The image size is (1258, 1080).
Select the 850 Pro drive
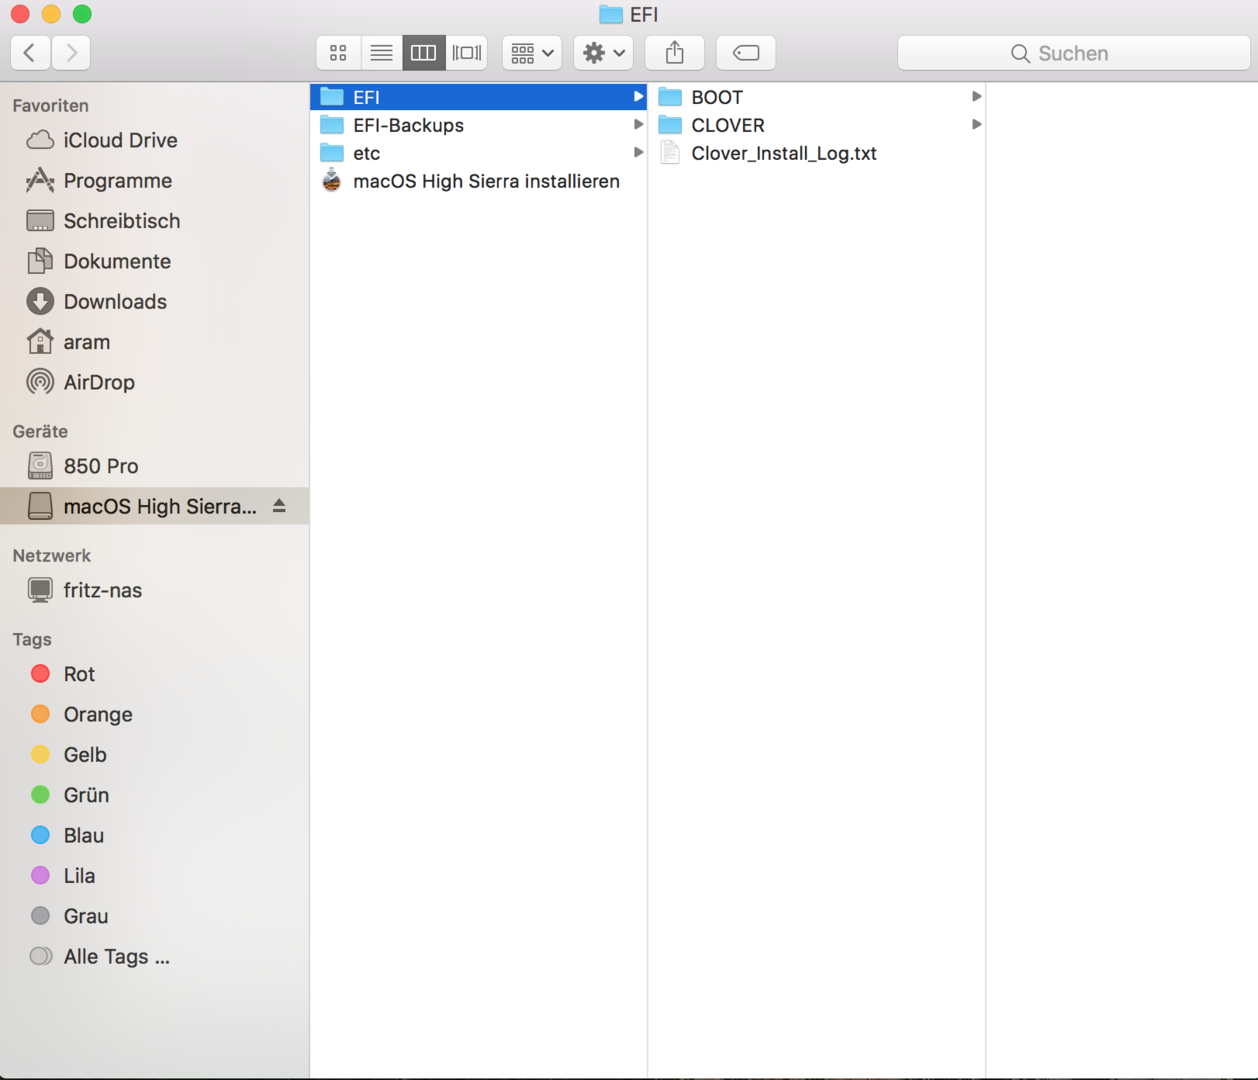click(x=154, y=466)
